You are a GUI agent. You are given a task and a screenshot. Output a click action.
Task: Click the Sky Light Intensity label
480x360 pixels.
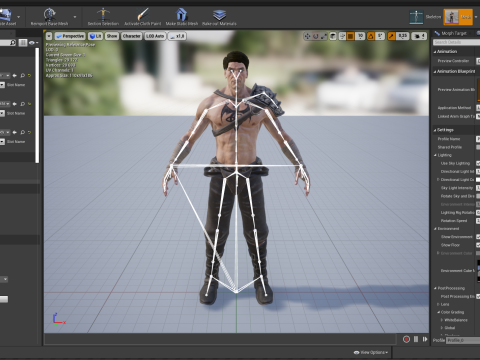[x=457, y=188]
